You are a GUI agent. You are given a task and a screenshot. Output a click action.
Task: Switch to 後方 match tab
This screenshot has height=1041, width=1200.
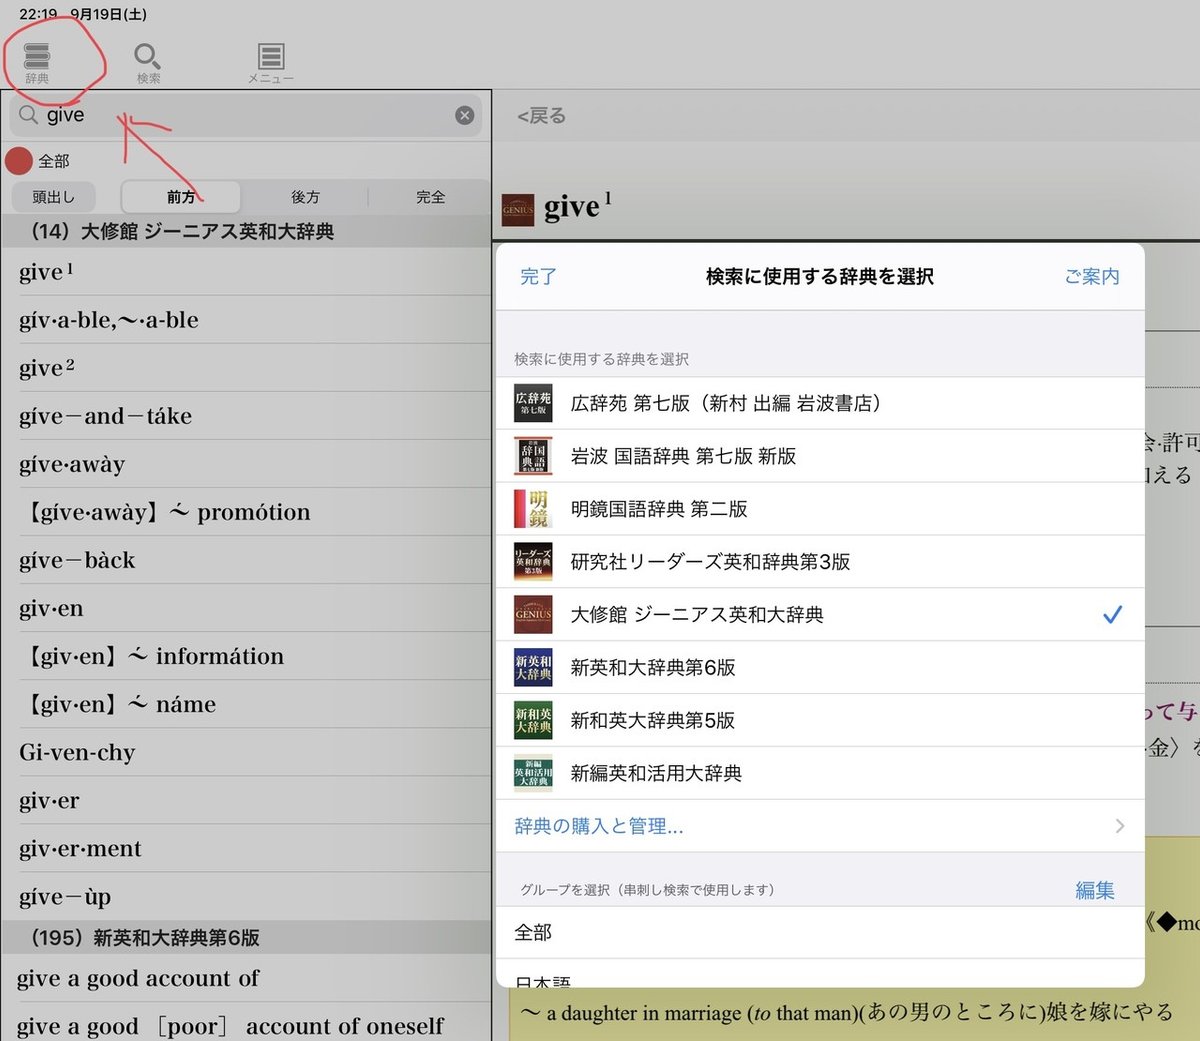[x=305, y=197]
